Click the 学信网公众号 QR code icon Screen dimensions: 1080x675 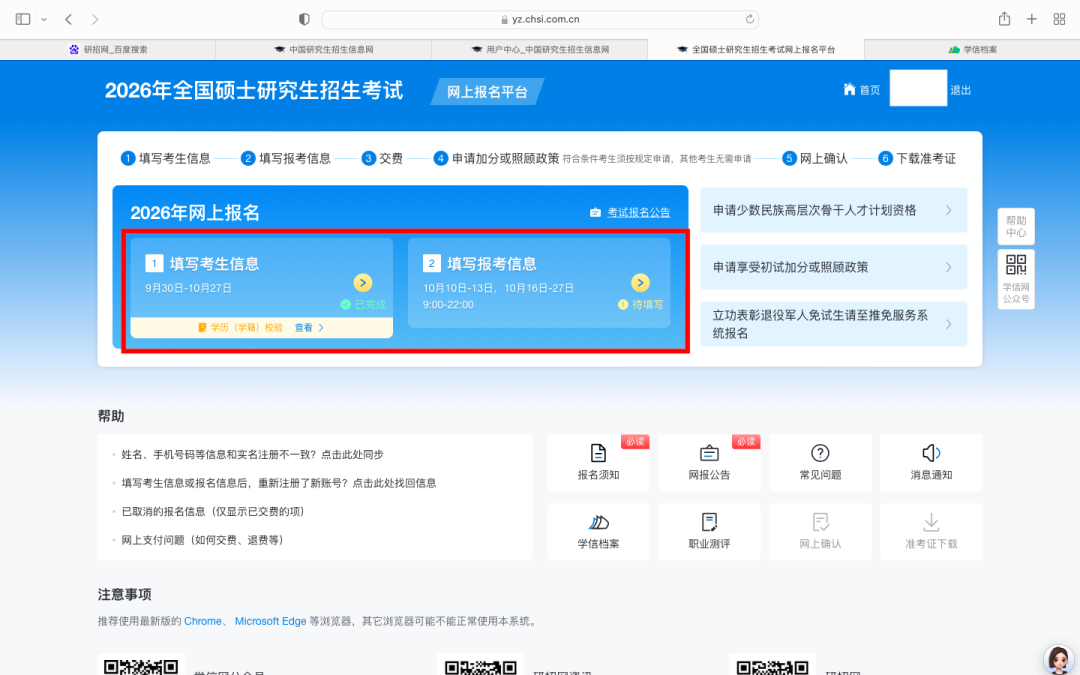1016,265
